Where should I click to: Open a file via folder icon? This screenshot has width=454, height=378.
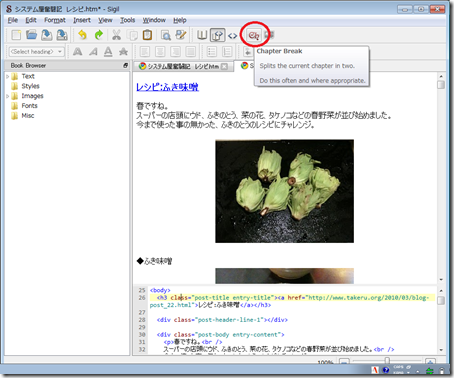tap(31, 35)
